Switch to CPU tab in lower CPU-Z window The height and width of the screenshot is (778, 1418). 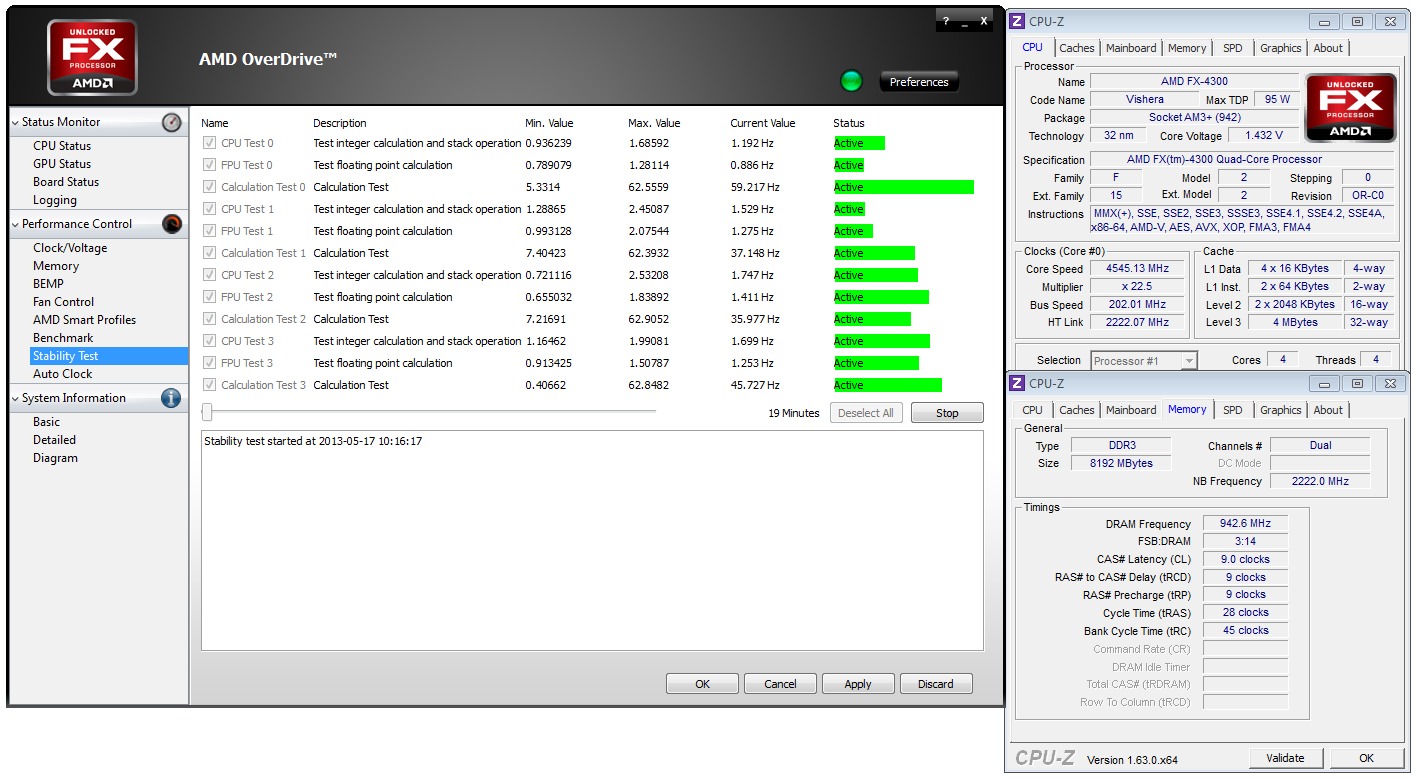click(1033, 410)
